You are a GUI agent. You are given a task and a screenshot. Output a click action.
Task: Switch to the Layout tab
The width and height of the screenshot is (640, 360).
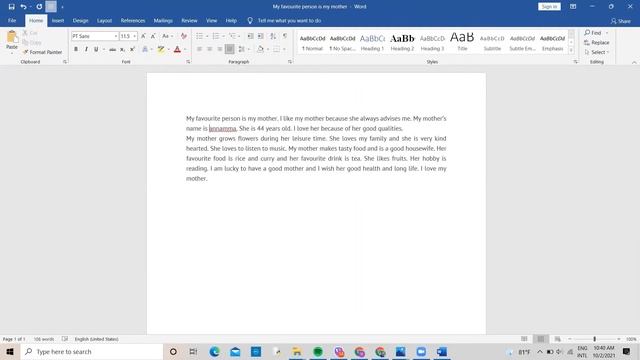[104, 20]
